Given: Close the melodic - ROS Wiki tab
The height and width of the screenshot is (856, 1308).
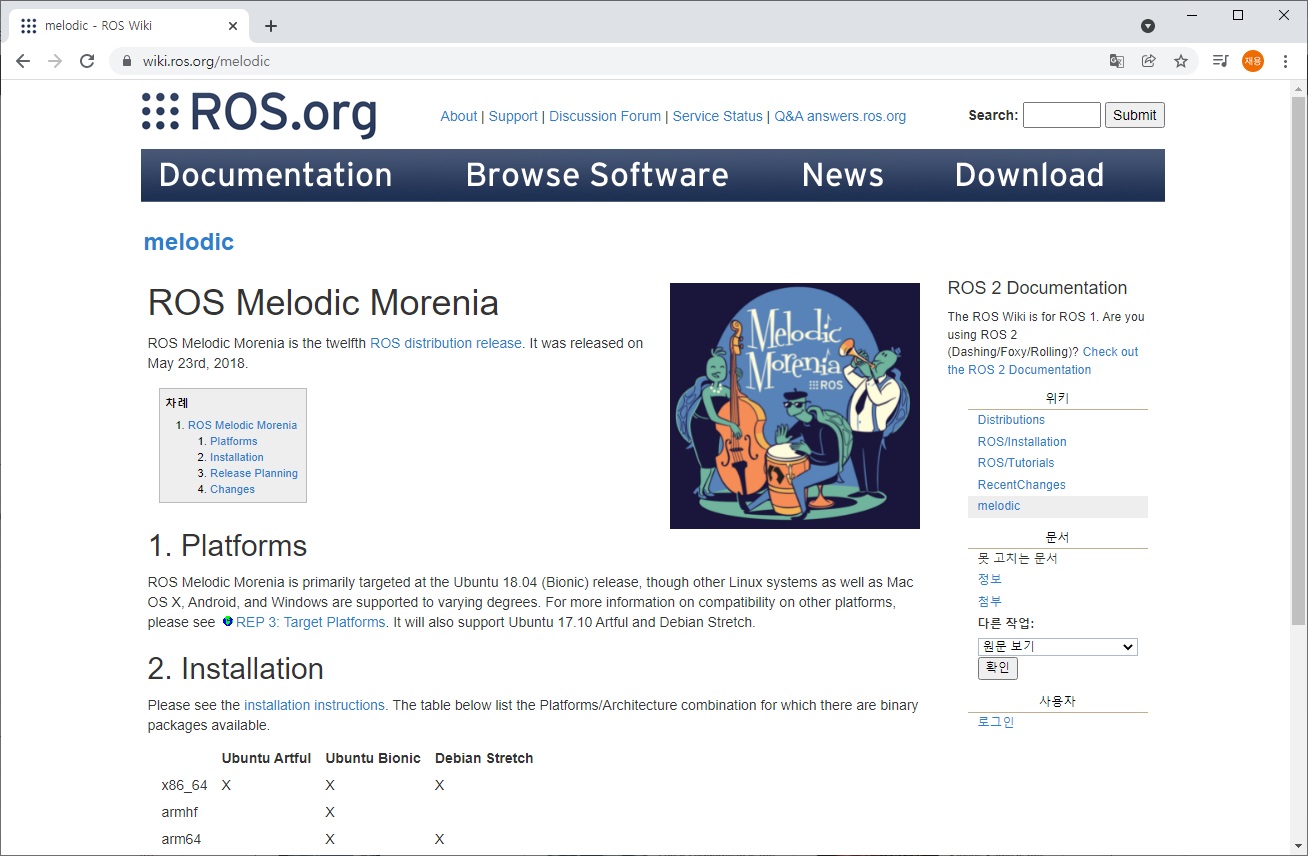Looking at the screenshot, I should (231, 26).
